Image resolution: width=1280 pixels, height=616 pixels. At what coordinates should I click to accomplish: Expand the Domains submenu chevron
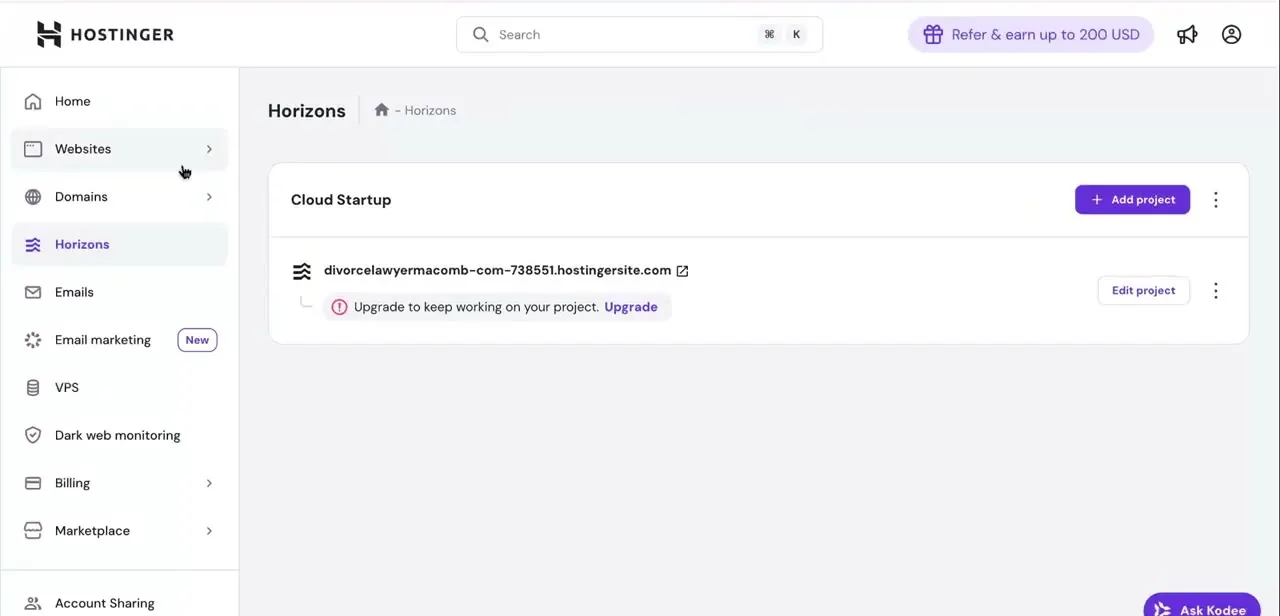pos(209,197)
